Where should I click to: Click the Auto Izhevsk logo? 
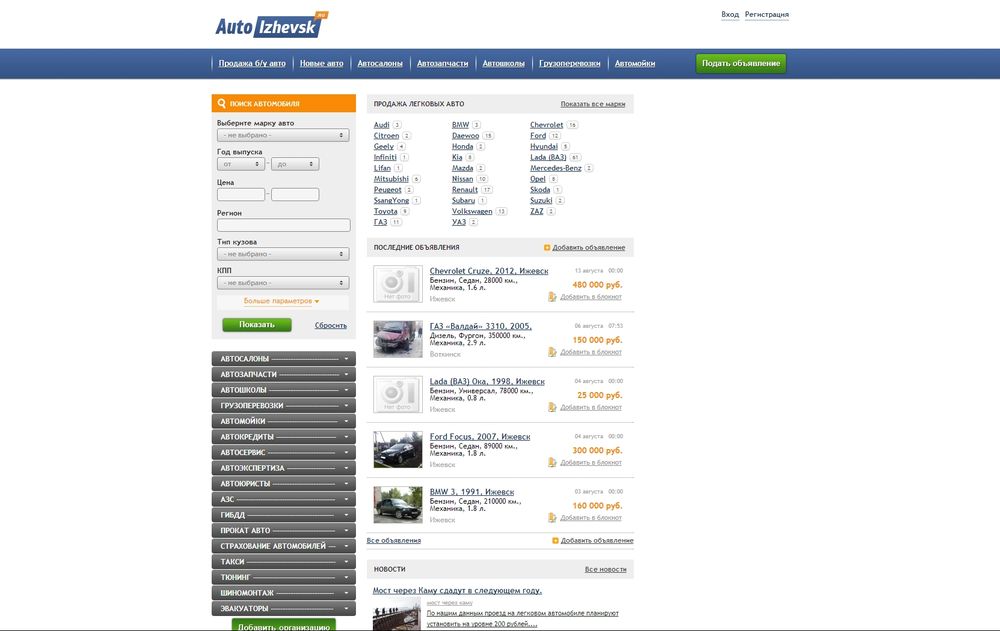271,25
